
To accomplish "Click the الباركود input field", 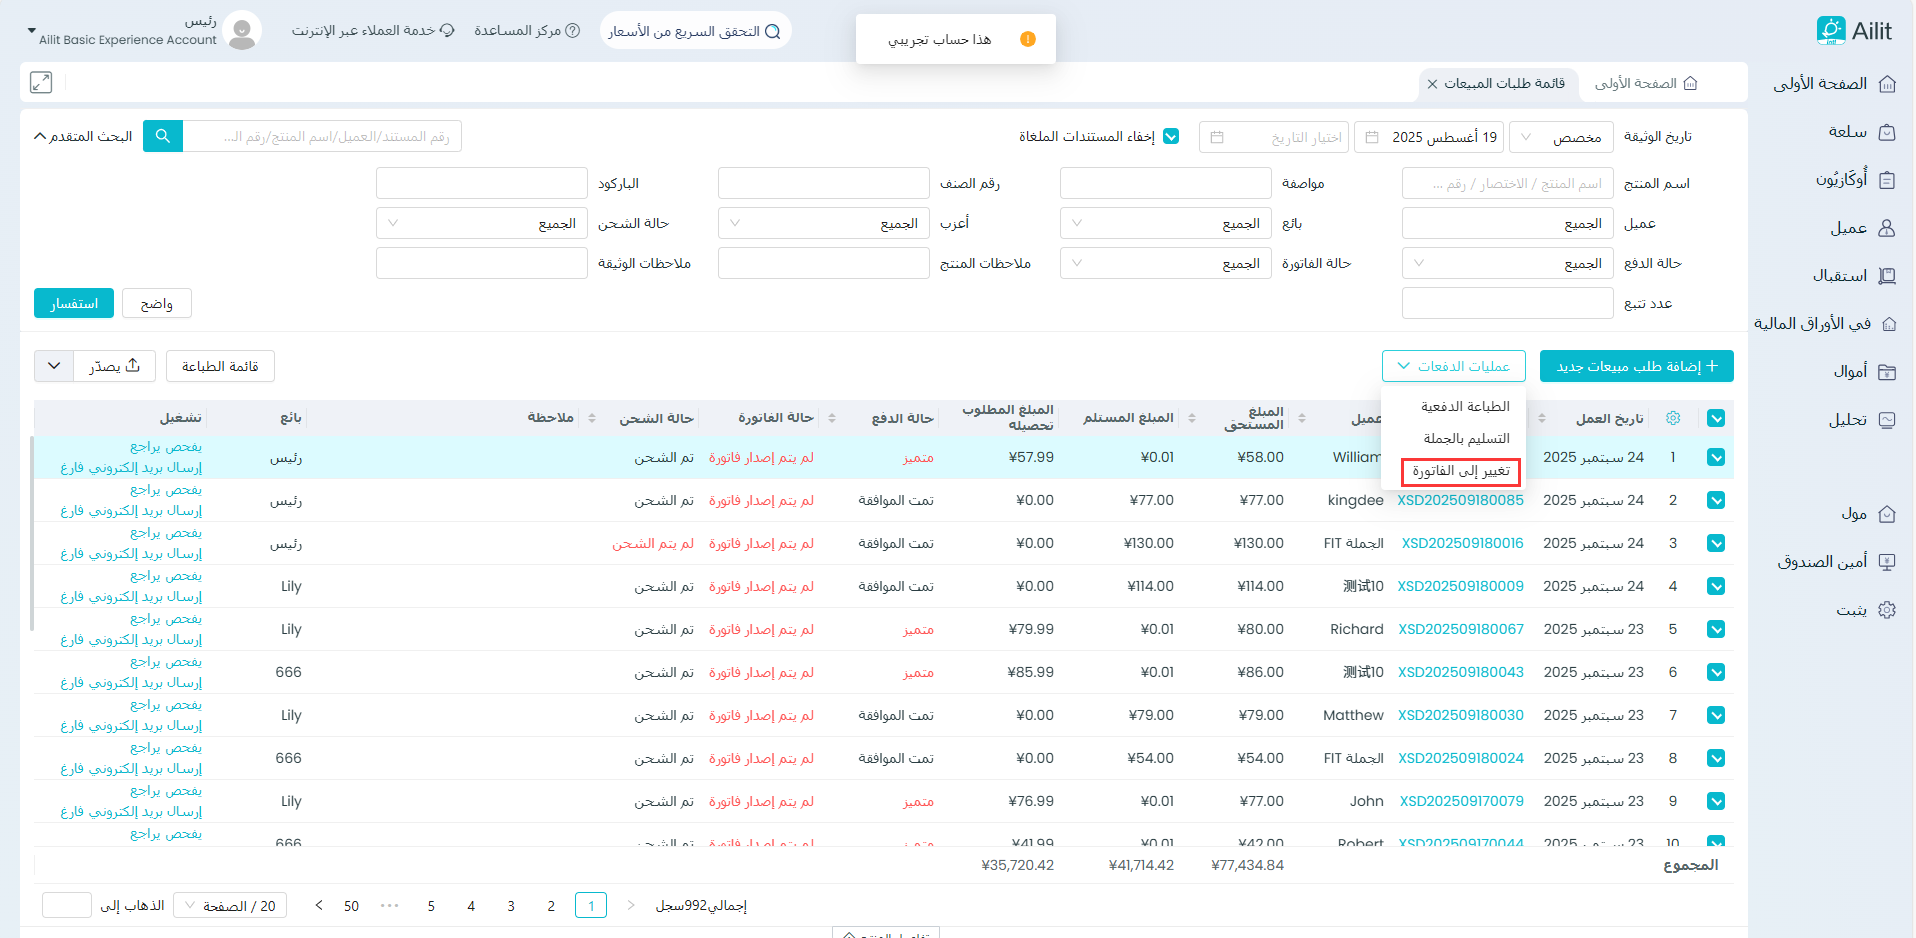I will (481, 184).
